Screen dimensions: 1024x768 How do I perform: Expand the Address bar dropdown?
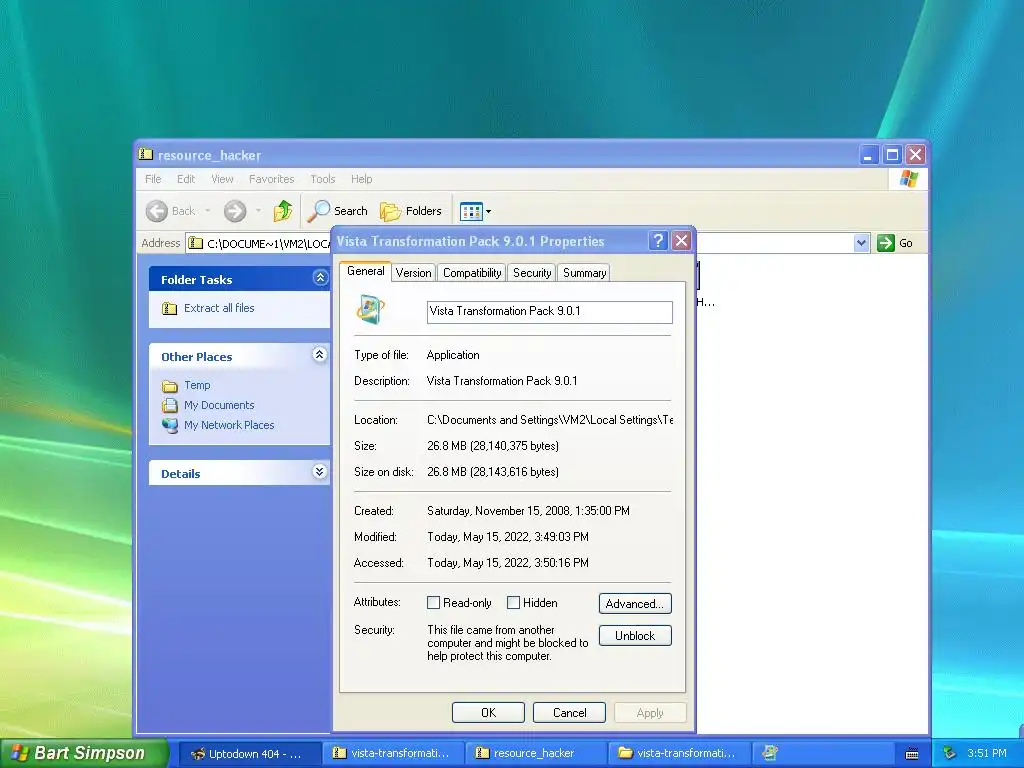861,243
